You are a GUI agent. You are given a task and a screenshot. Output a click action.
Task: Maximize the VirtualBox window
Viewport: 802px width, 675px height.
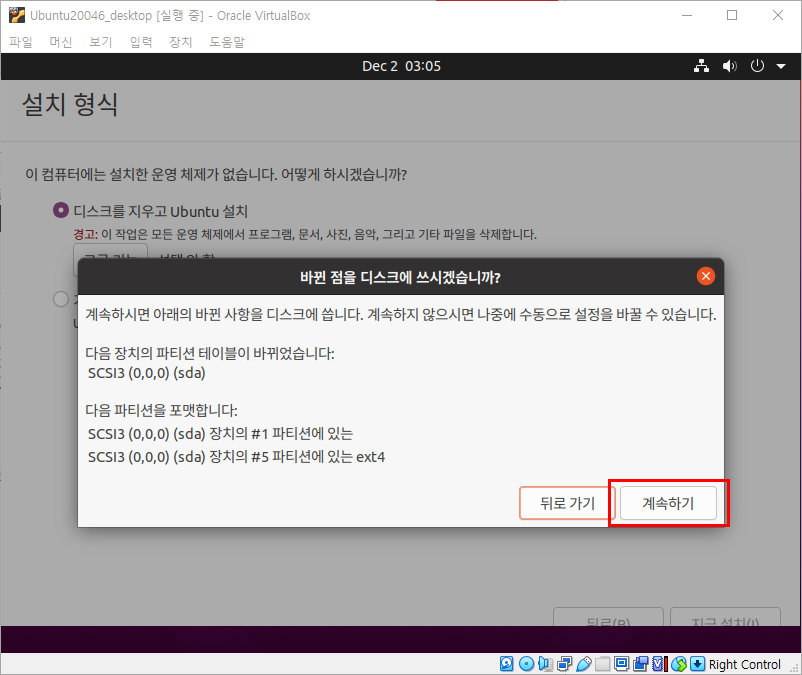click(x=732, y=15)
